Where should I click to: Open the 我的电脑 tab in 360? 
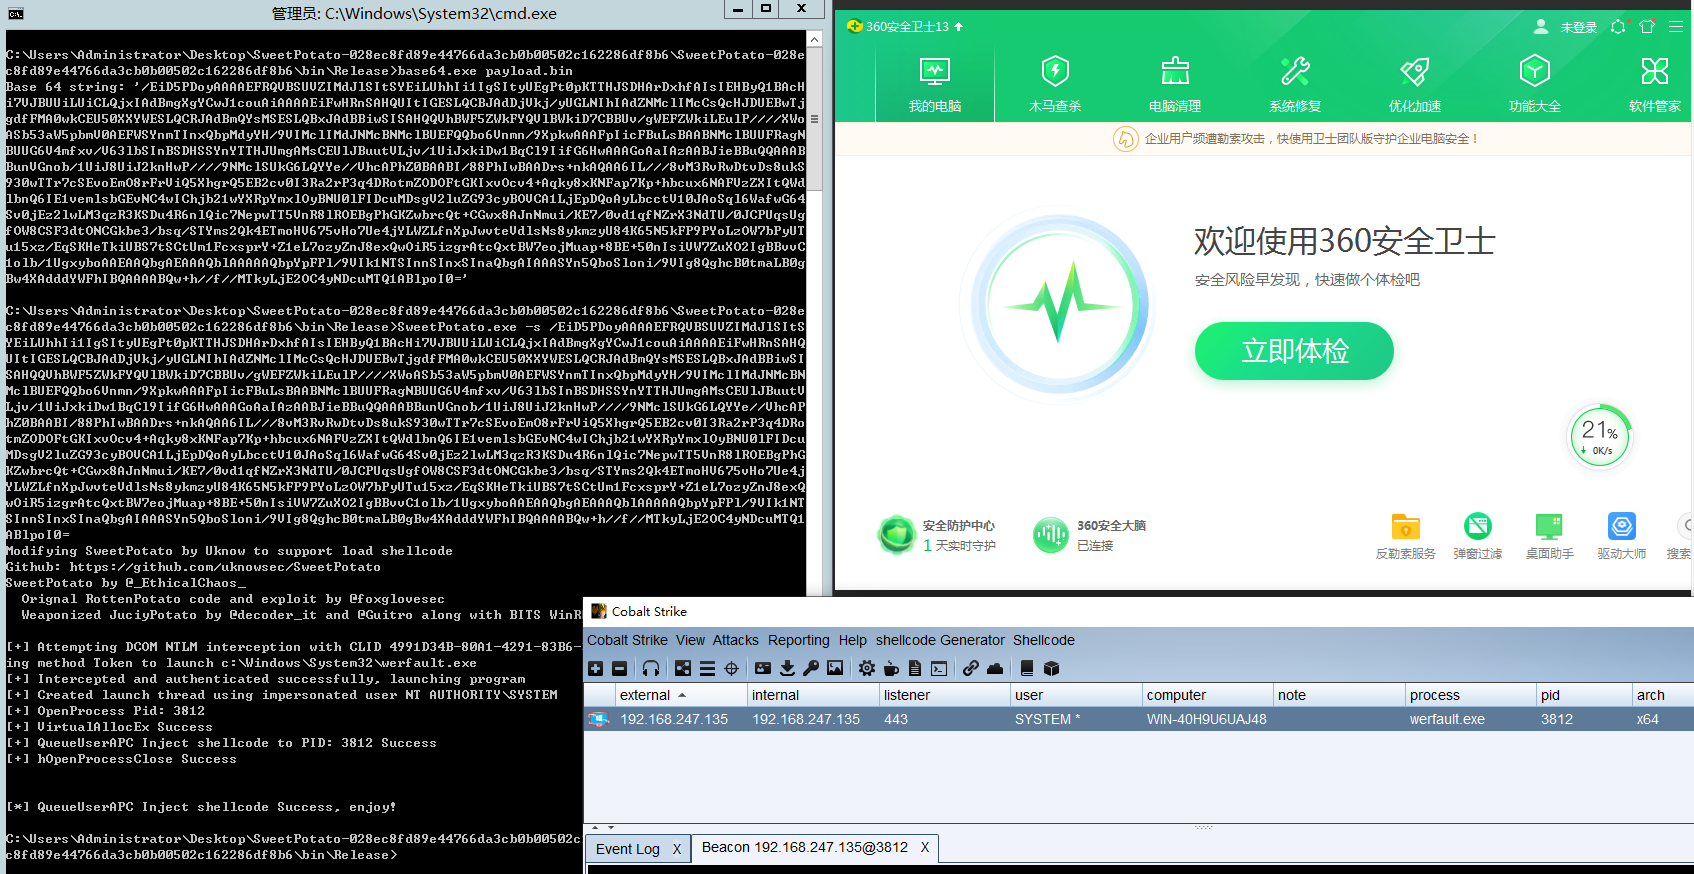(x=935, y=84)
